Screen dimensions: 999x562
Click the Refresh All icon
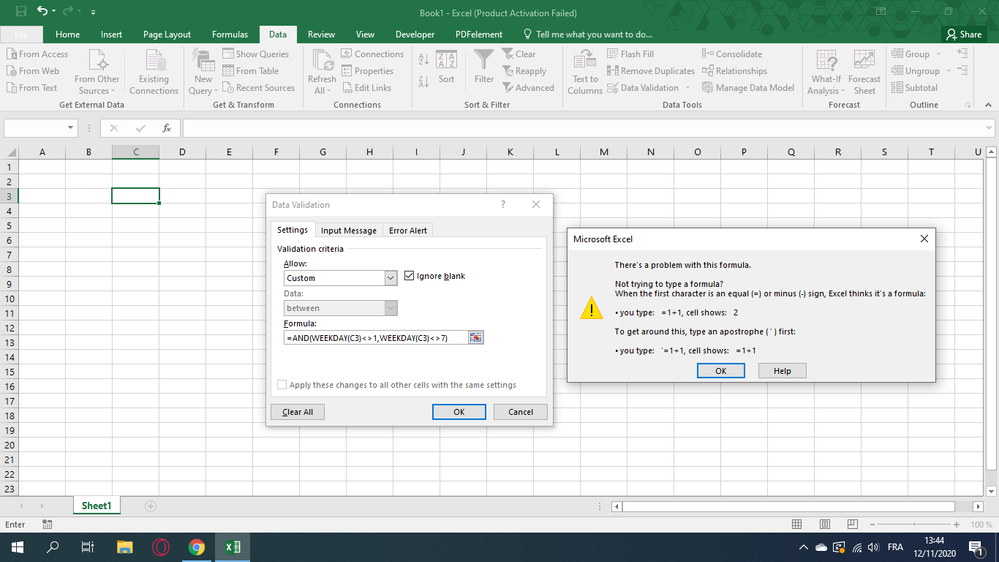pos(322,61)
